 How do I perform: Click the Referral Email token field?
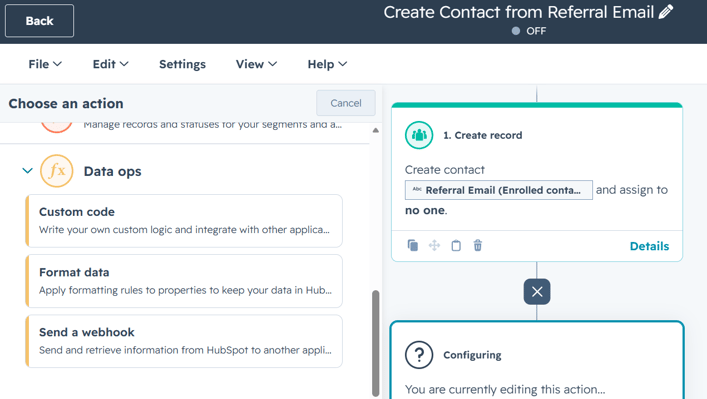[x=499, y=190]
